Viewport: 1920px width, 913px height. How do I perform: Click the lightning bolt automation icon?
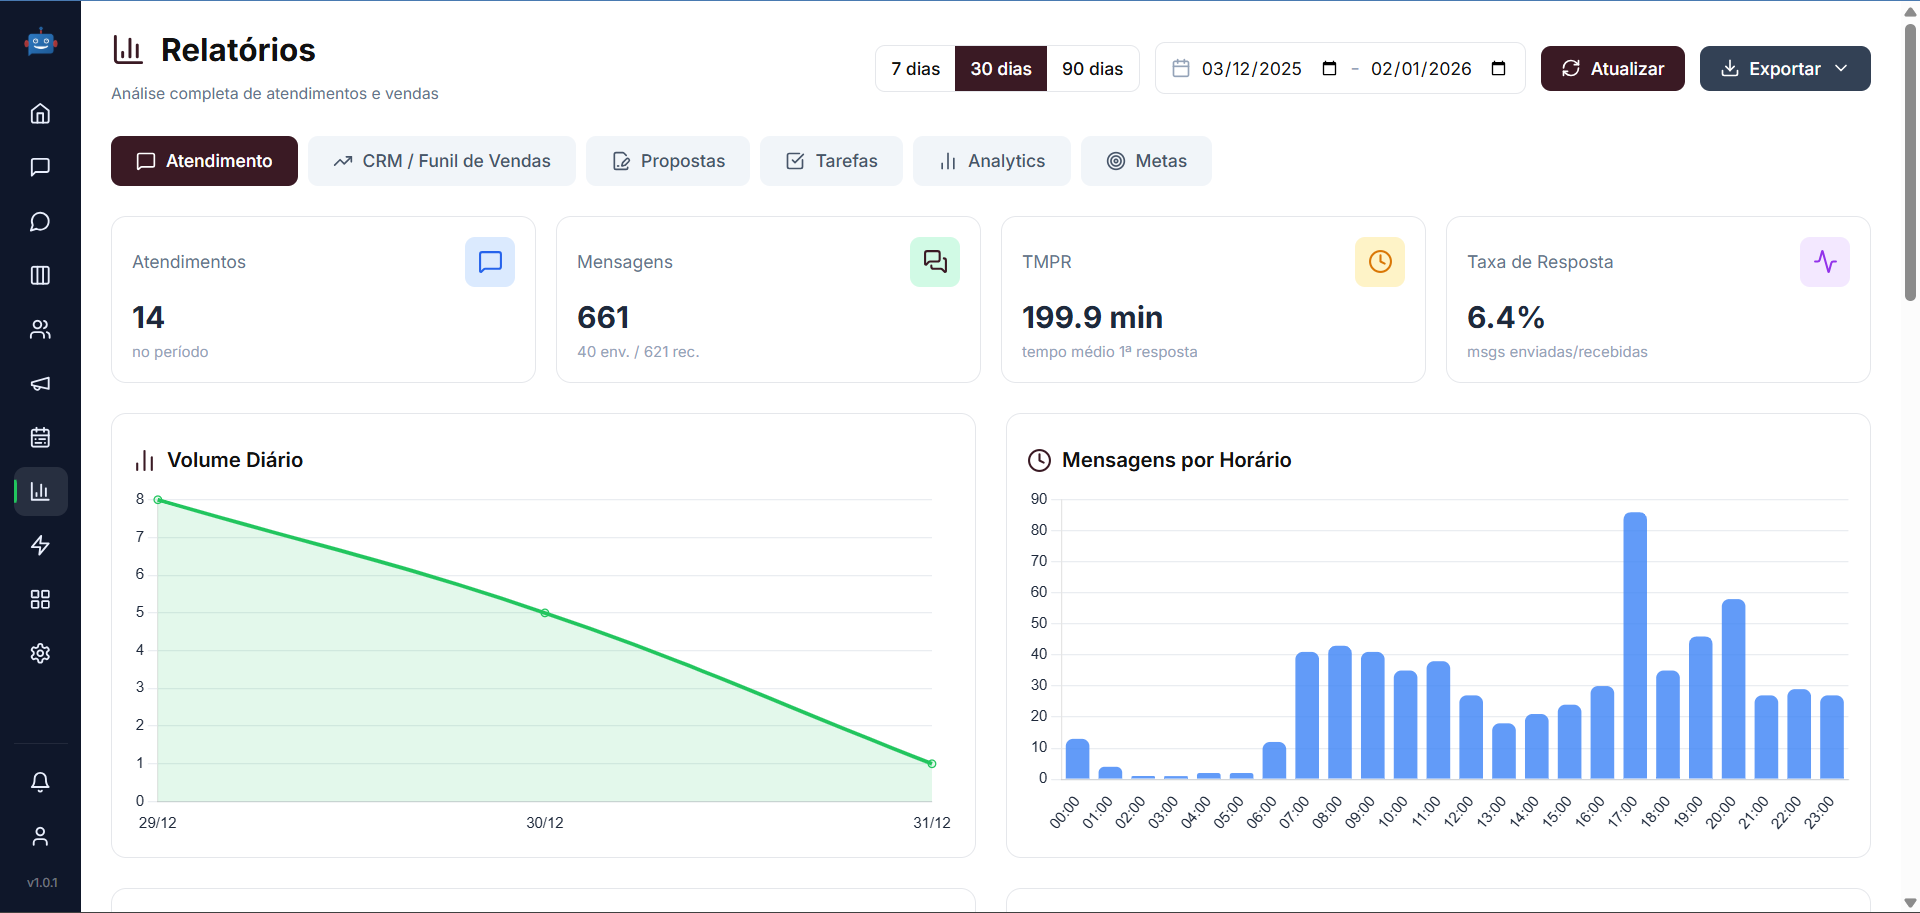[x=40, y=546]
